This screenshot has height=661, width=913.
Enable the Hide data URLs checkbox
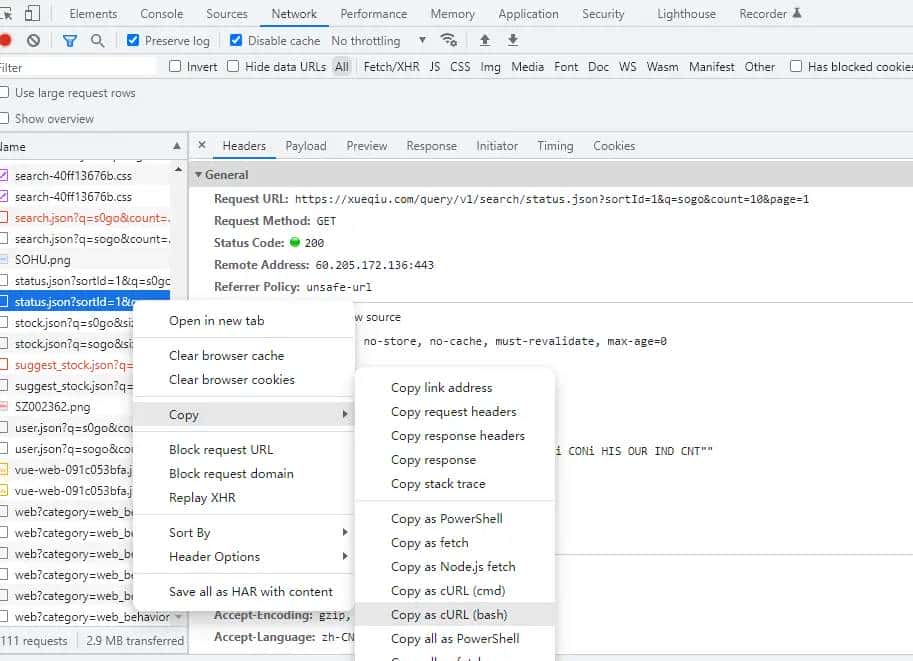point(233,67)
